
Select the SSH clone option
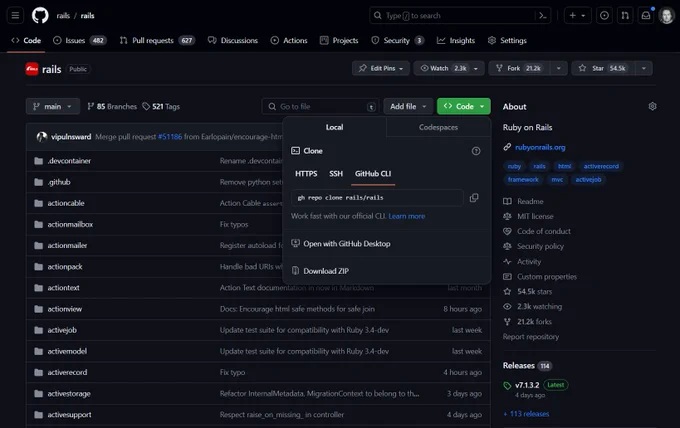click(336, 173)
